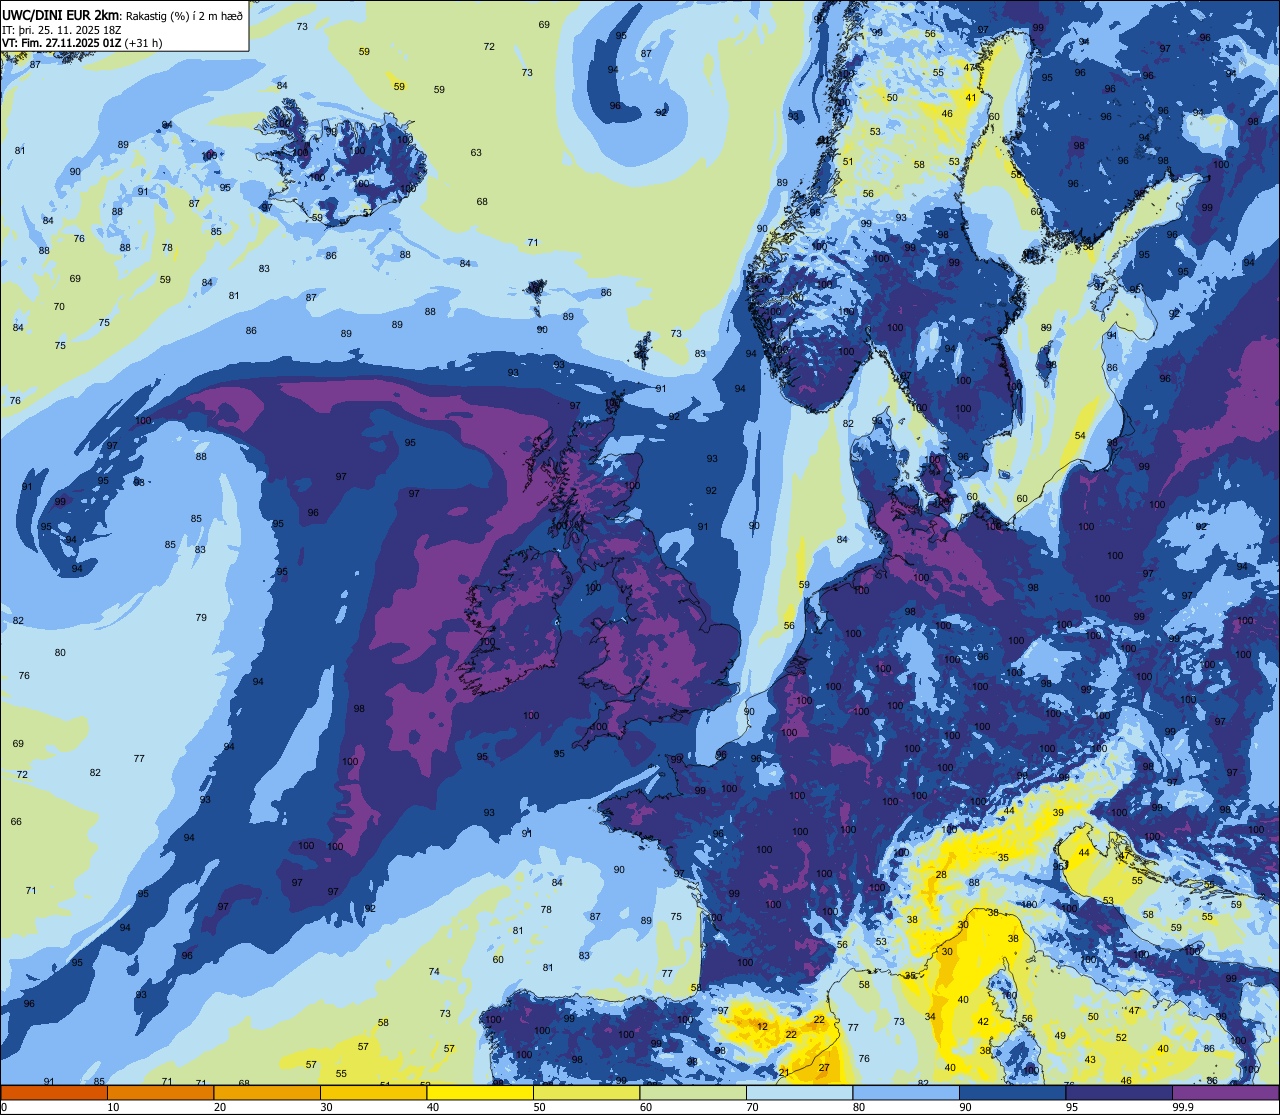Click the value '79' in the Atlantic low
This screenshot has height=1115, width=1280.
(x=201, y=618)
